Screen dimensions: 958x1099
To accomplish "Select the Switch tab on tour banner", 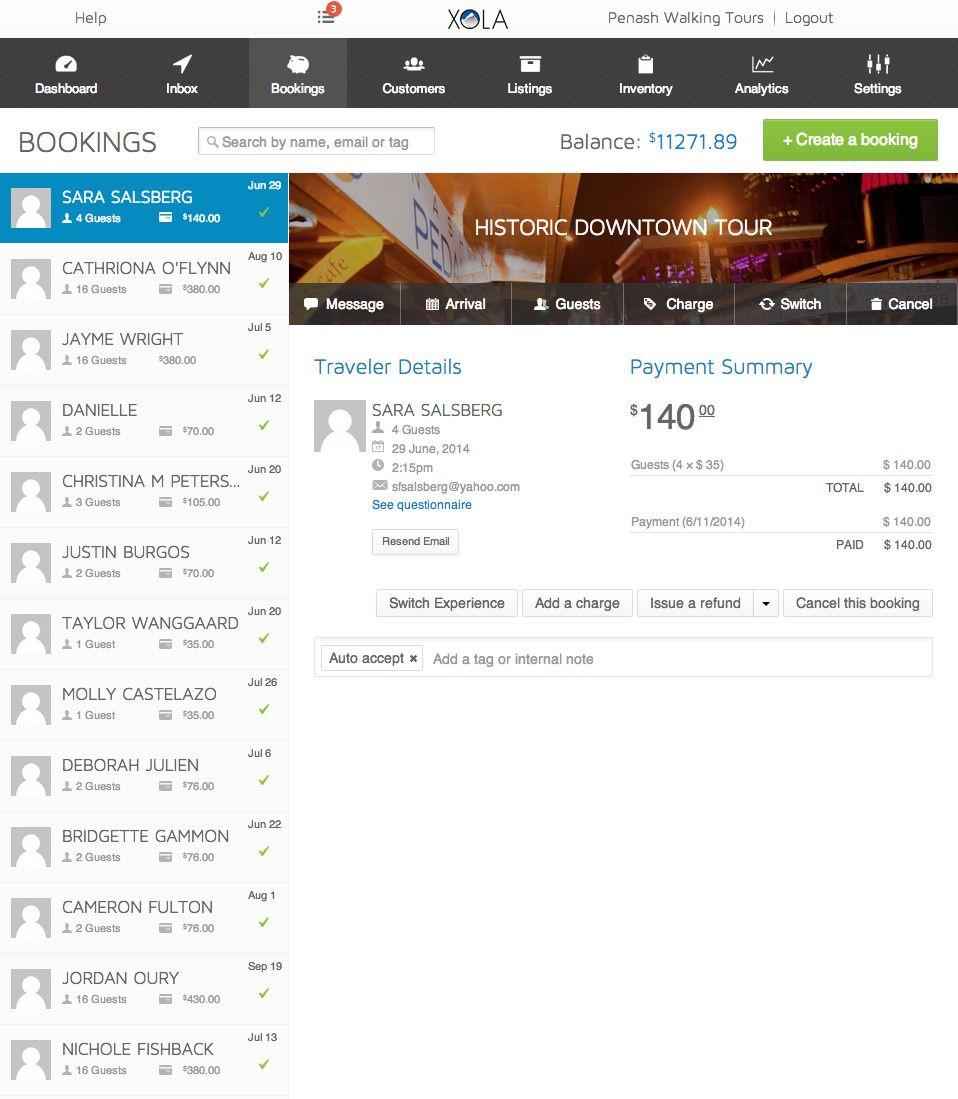I will click(790, 304).
